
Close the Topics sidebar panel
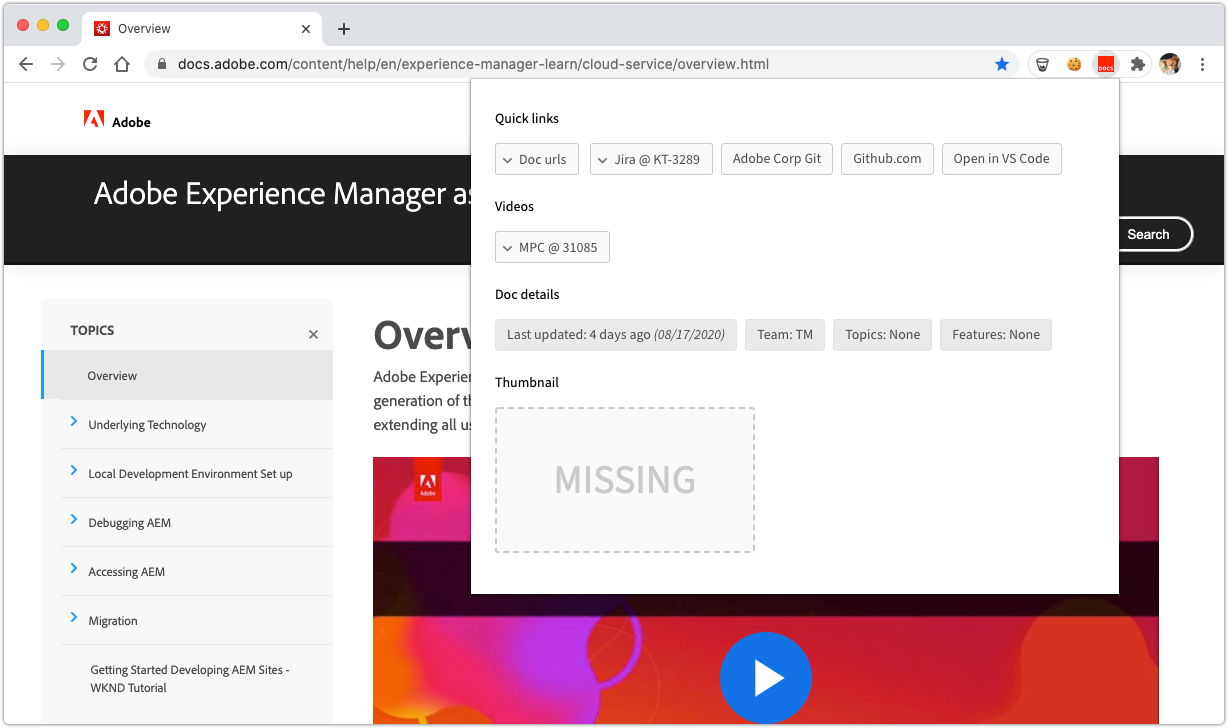coord(313,334)
